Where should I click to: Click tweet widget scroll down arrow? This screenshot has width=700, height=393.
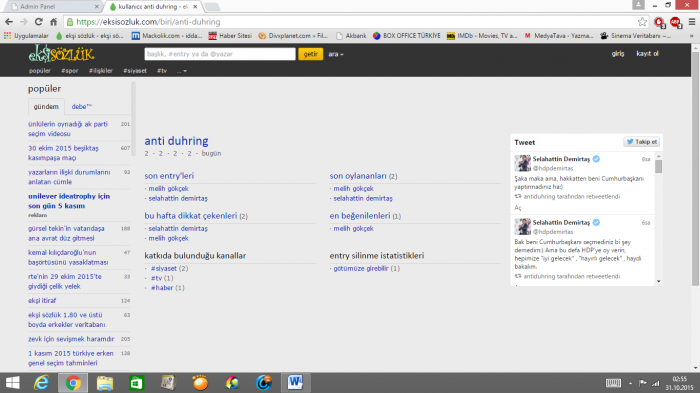(658, 281)
